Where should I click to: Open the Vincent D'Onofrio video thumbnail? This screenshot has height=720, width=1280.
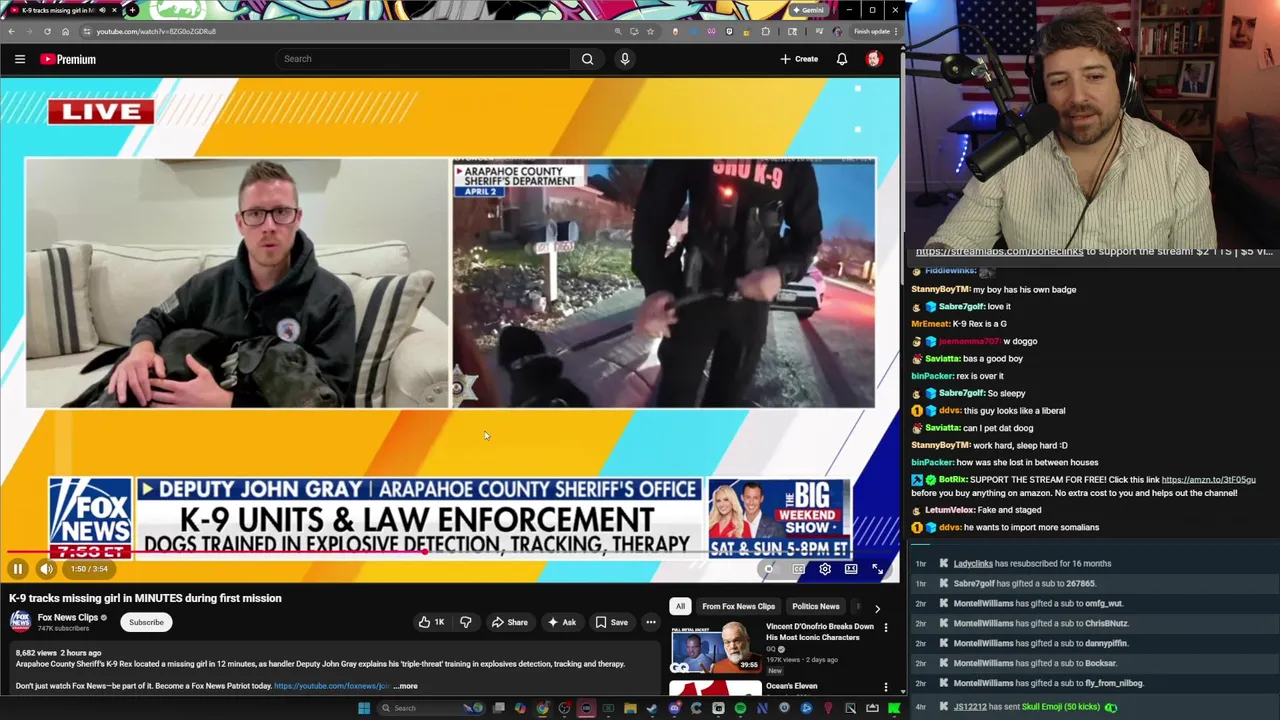click(x=714, y=647)
